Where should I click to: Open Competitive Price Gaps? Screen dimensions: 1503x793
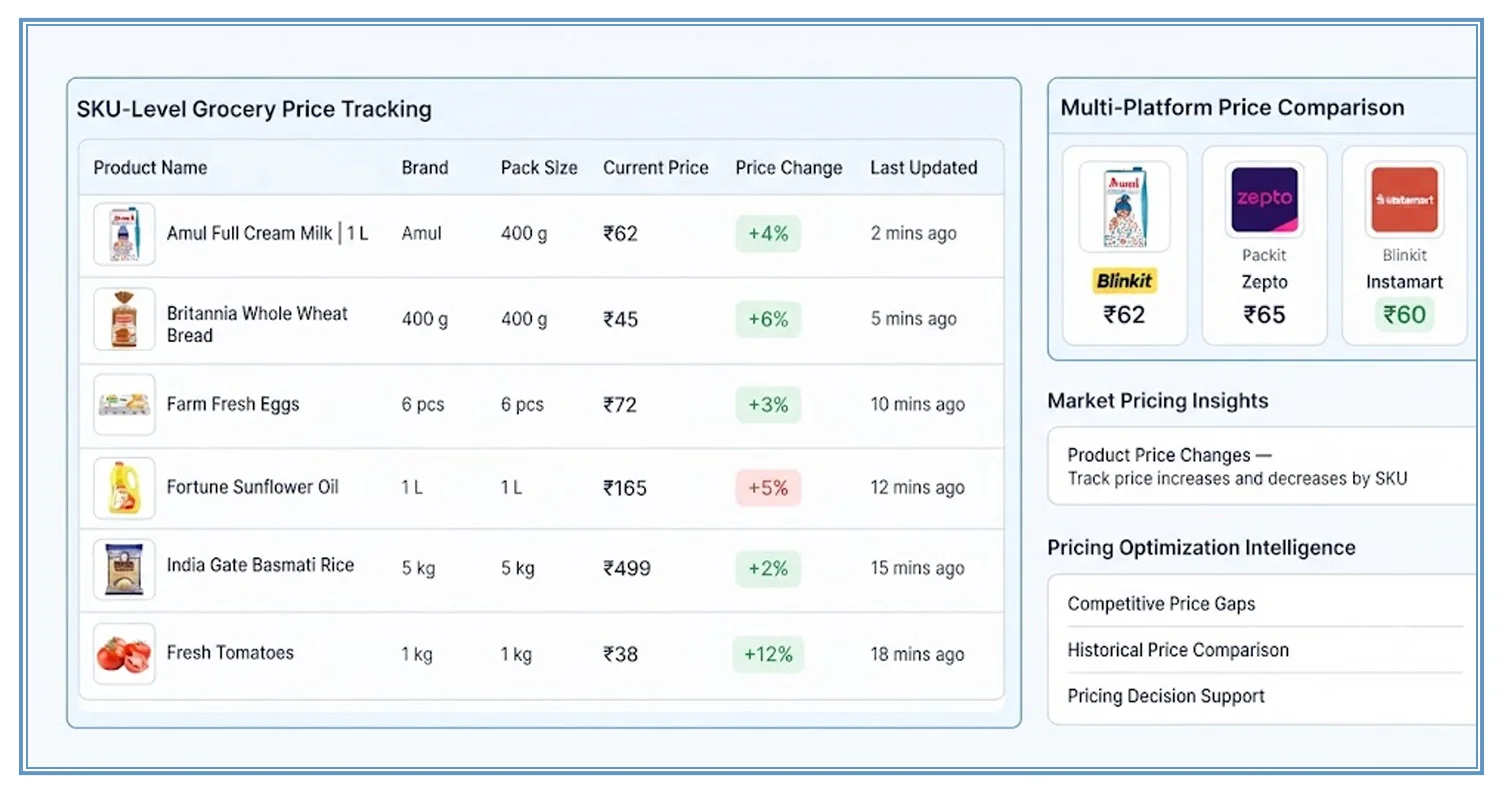[1161, 604]
